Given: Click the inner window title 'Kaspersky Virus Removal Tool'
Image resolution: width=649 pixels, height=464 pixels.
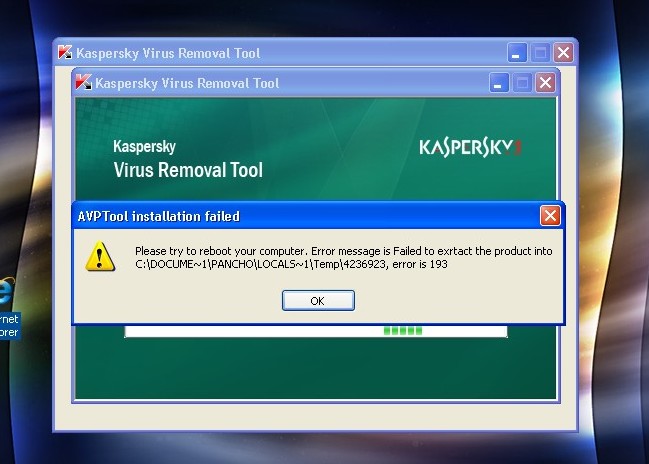Looking at the screenshot, I should point(187,83).
